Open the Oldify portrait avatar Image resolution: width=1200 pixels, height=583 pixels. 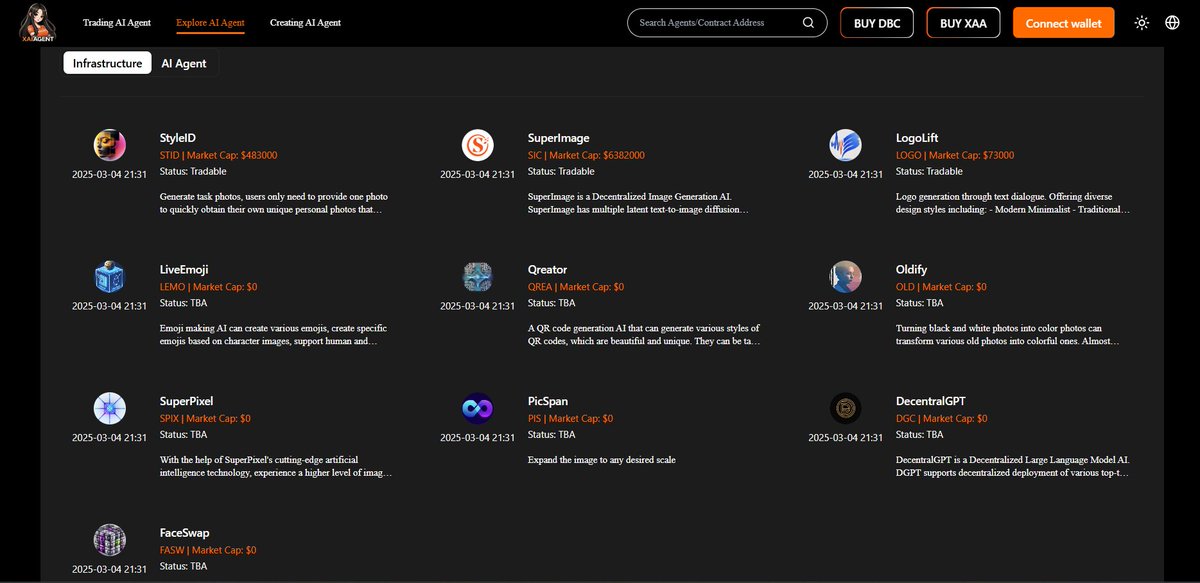coord(846,277)
